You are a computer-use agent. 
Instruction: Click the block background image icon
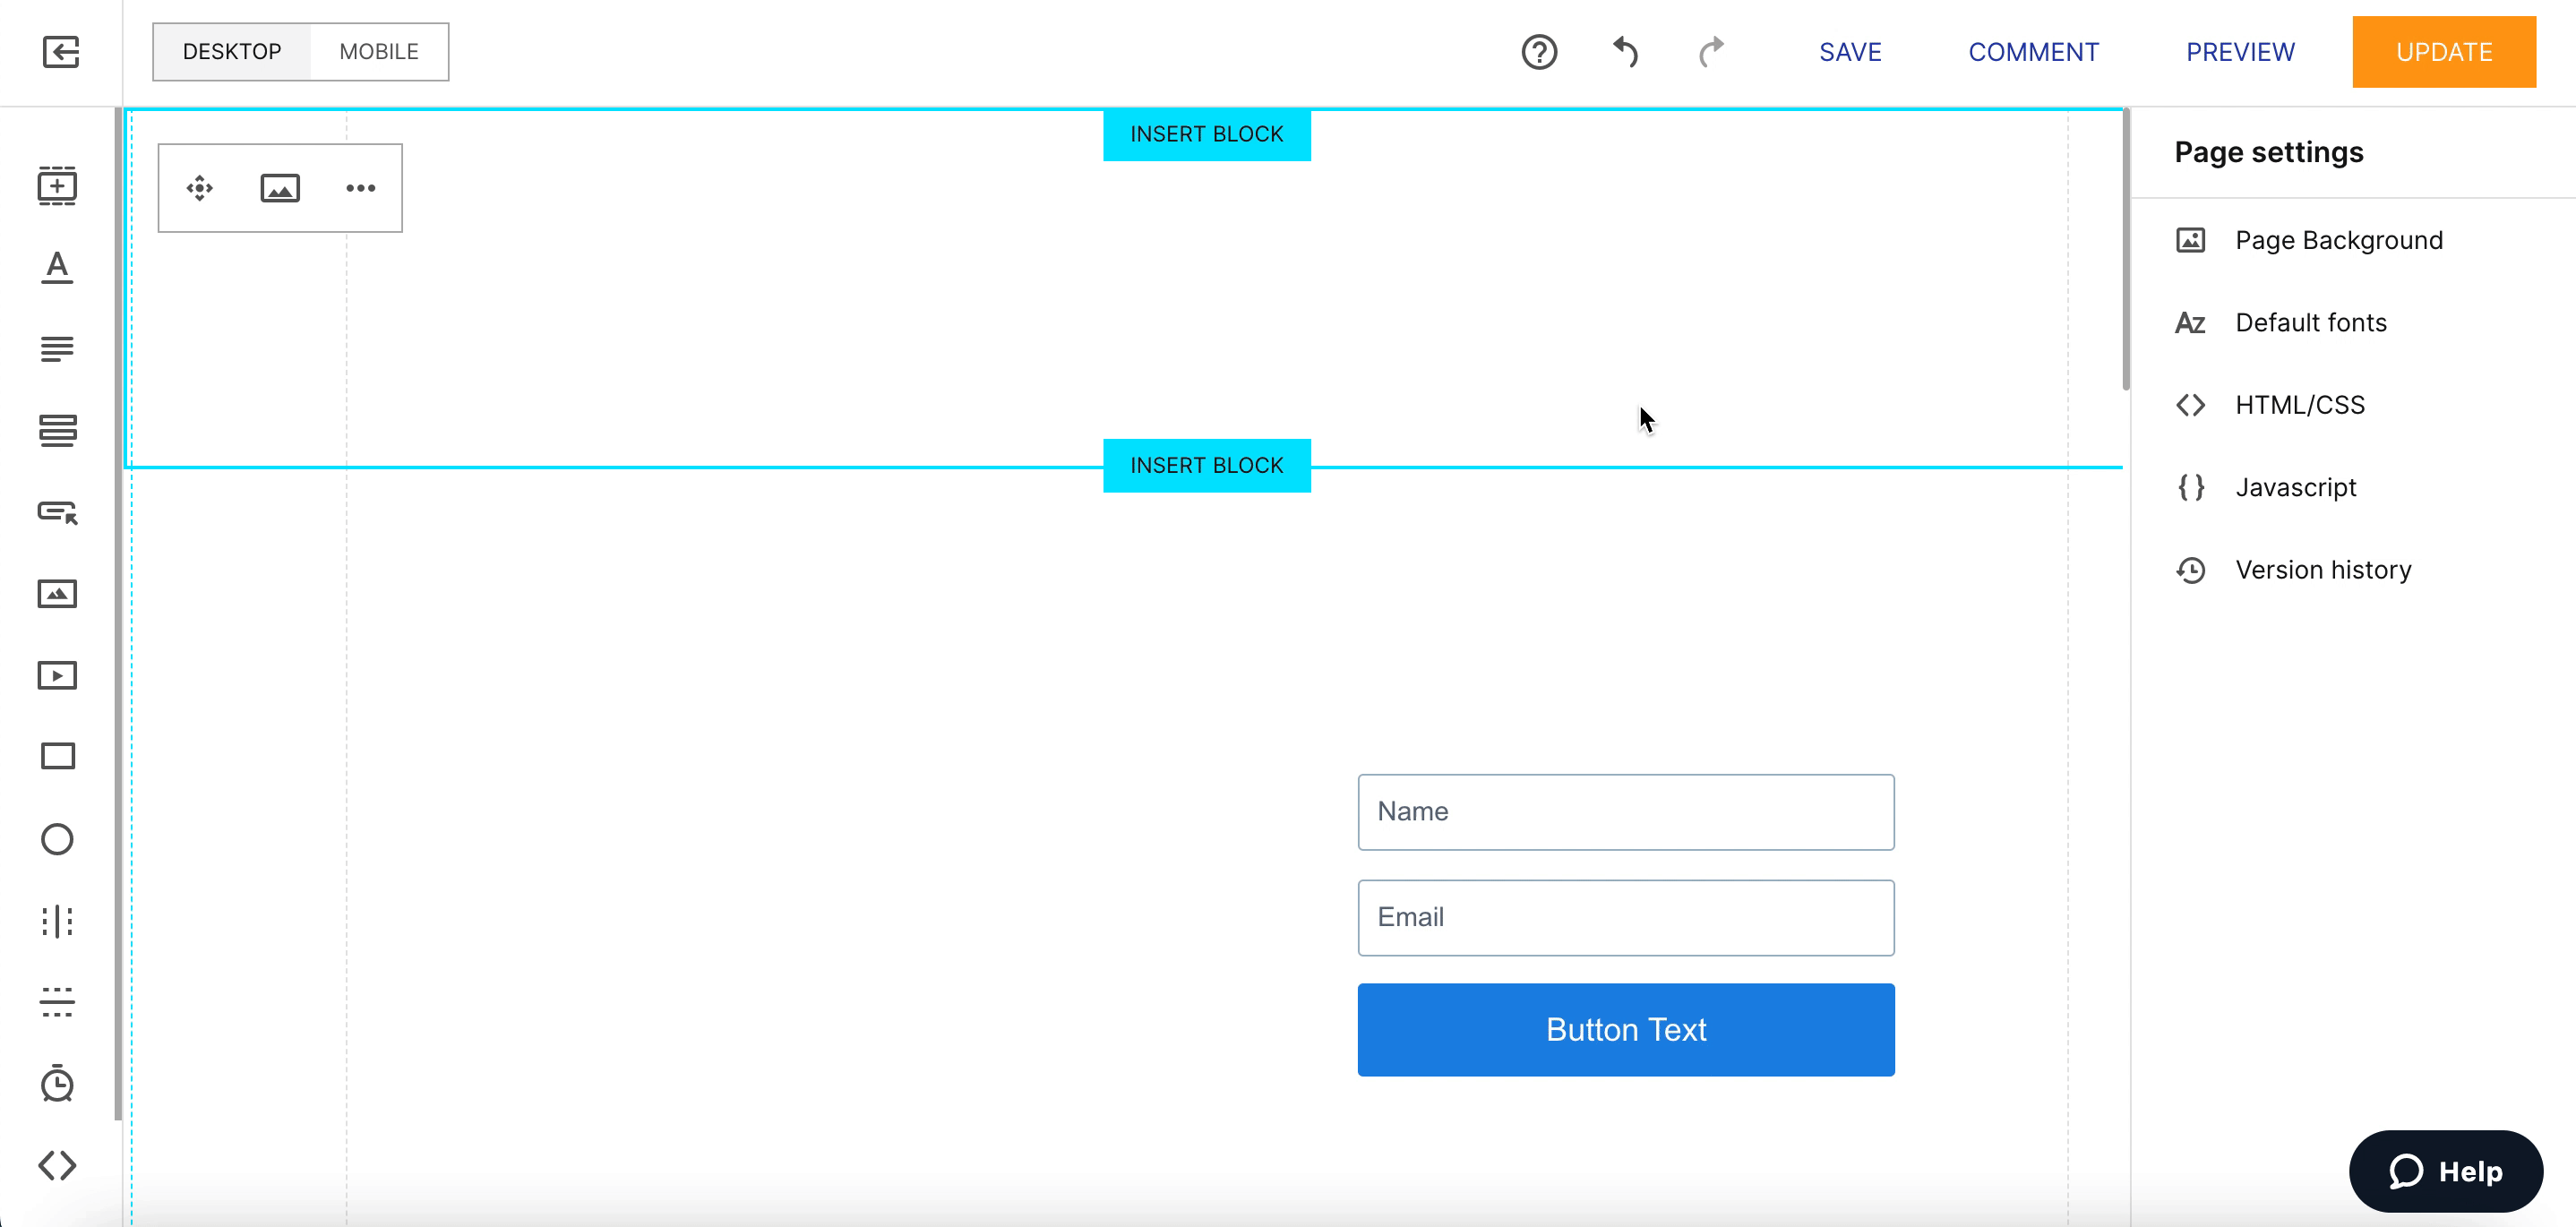(280, 188)
